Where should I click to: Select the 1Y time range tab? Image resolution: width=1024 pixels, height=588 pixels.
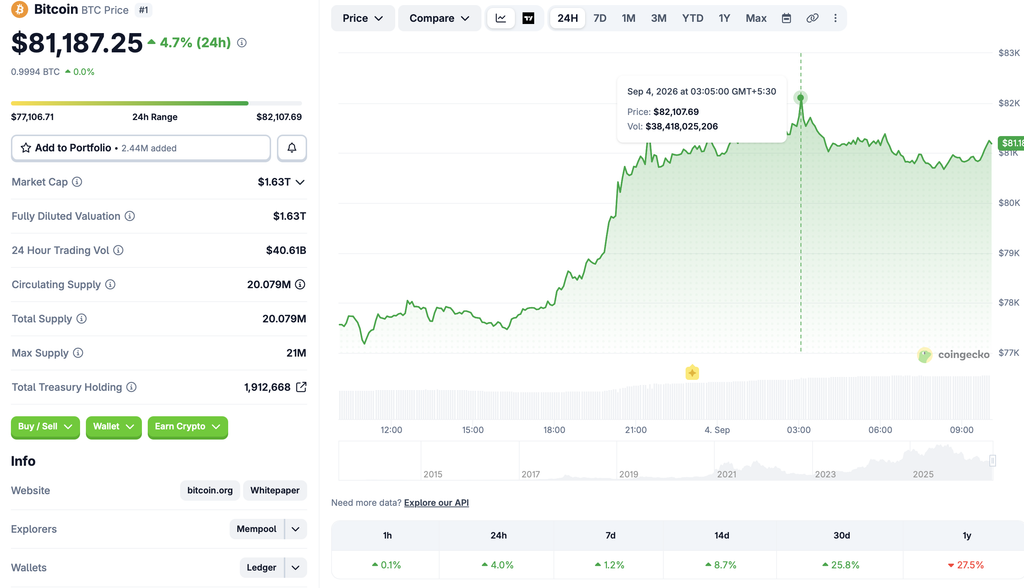click(724, 18)
